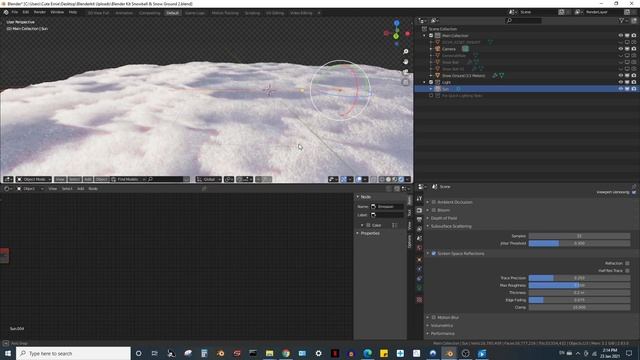Enable the Bloom checkbox
This screenshot has height=360, width=640.
[433, 210]
